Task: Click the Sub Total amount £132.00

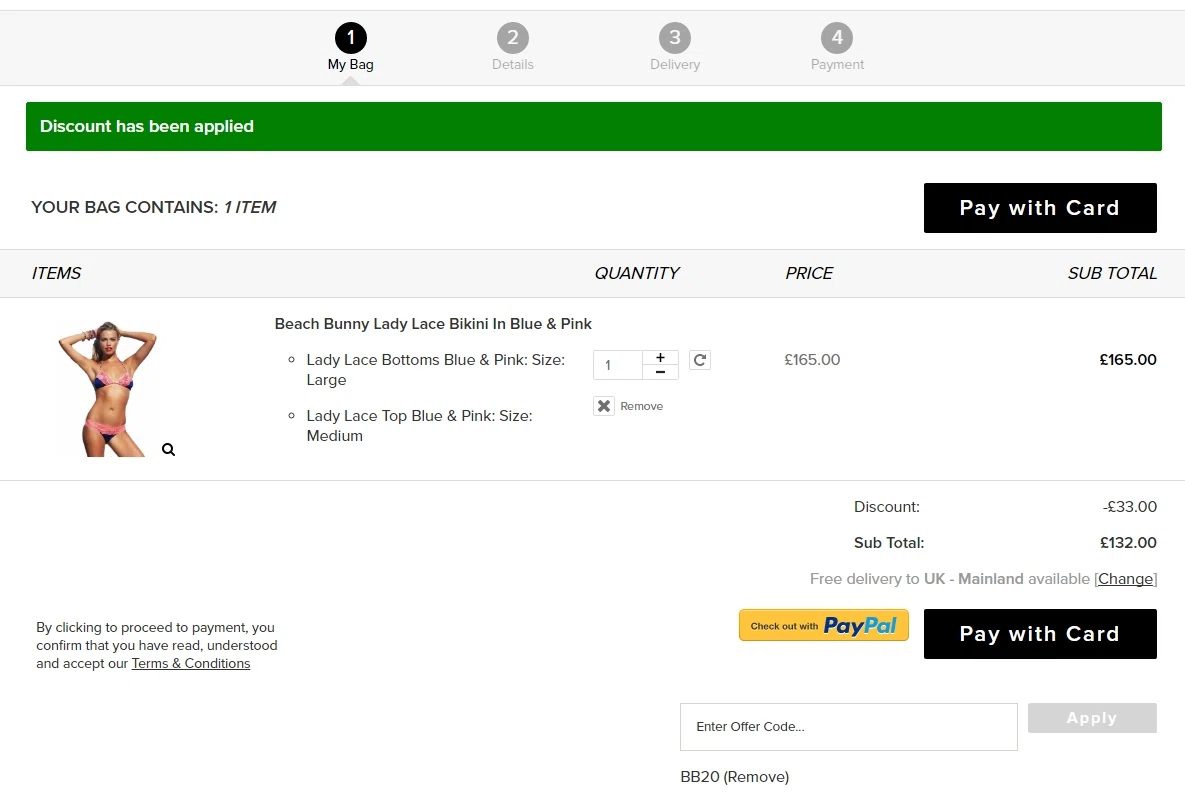Action: click(x=1128, y=543)
